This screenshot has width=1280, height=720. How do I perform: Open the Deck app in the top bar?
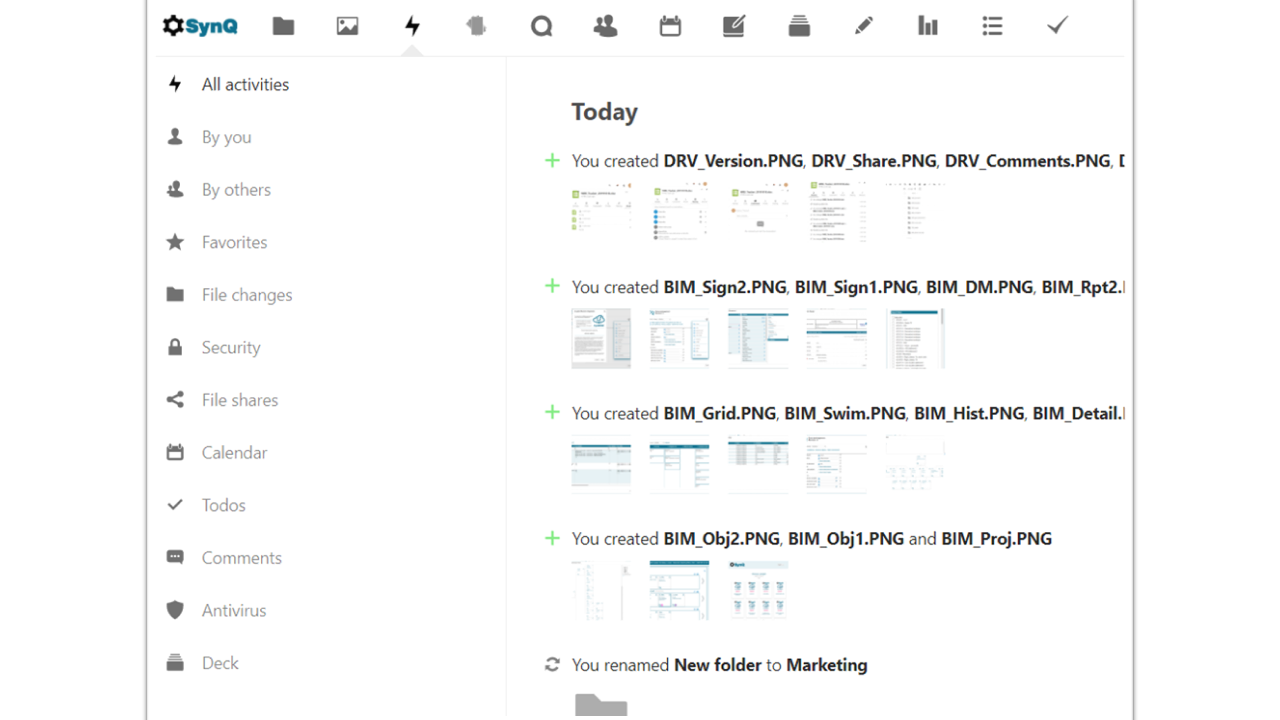(x=799, y=26)
